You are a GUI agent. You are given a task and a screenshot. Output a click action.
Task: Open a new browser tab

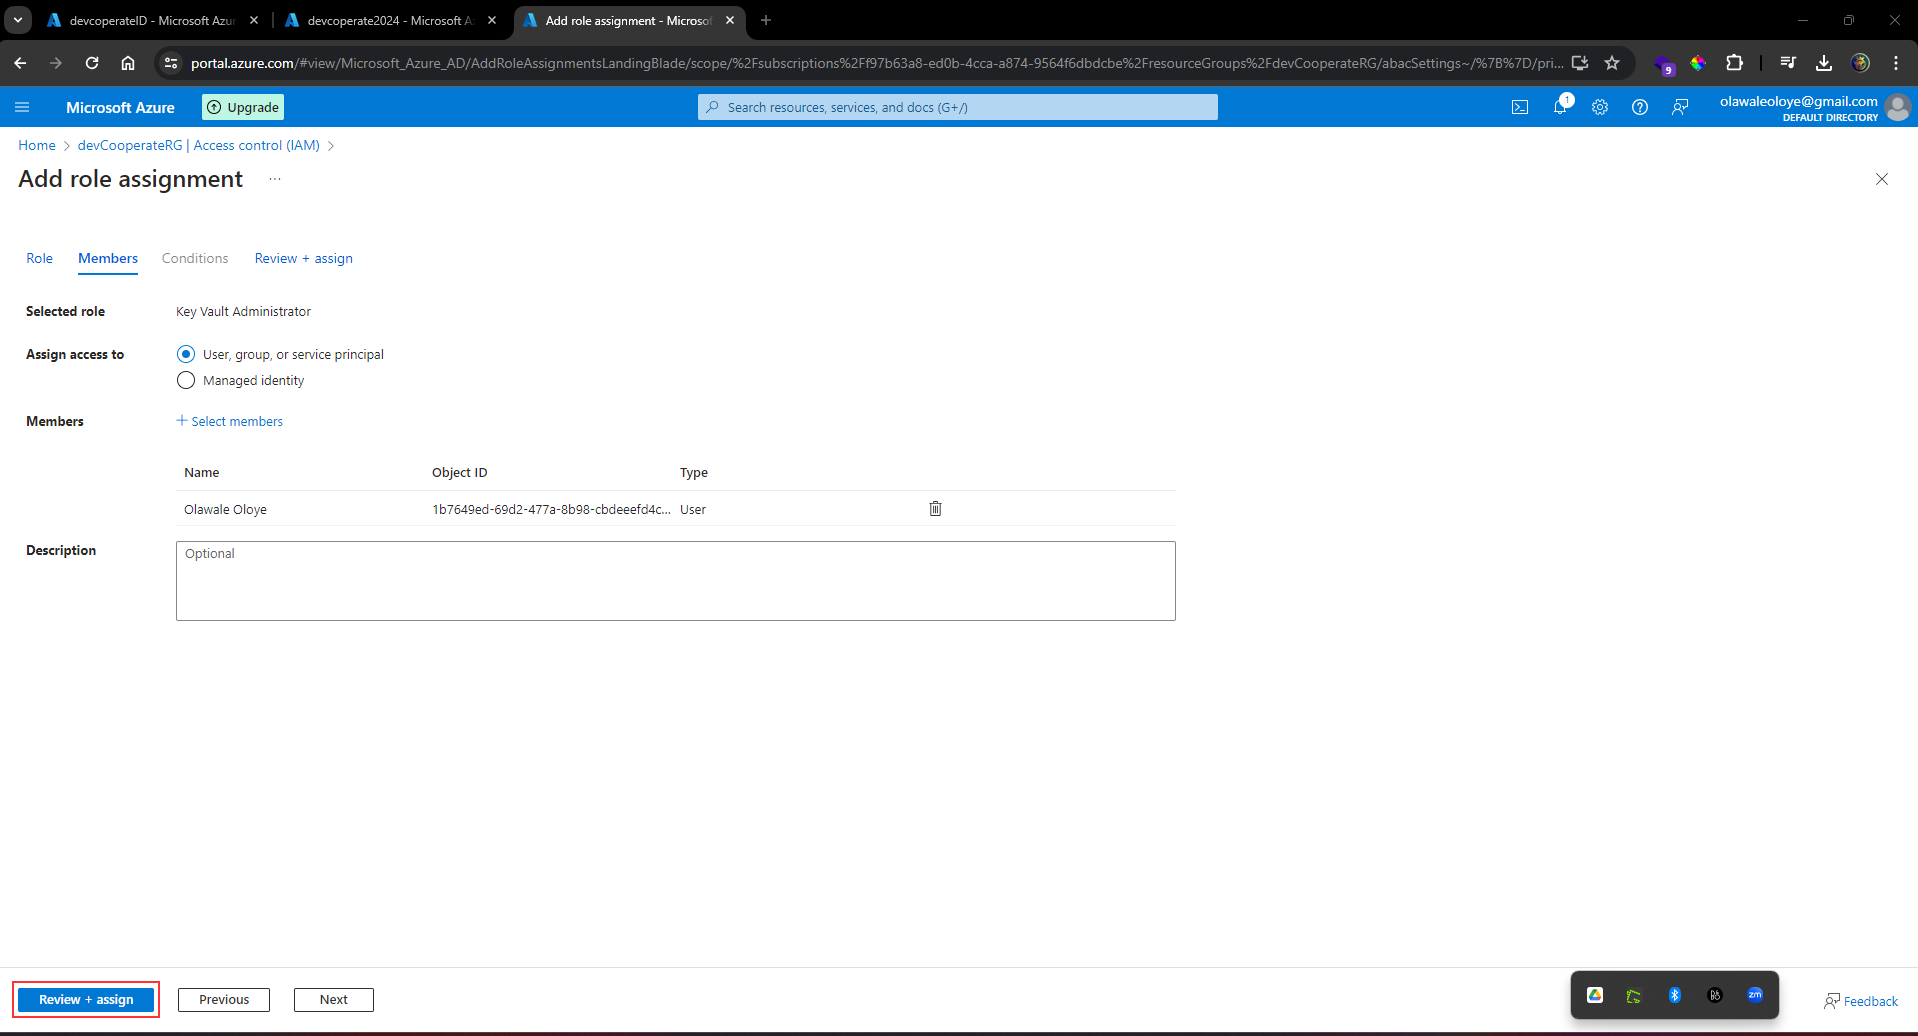[x=766, y=20]
